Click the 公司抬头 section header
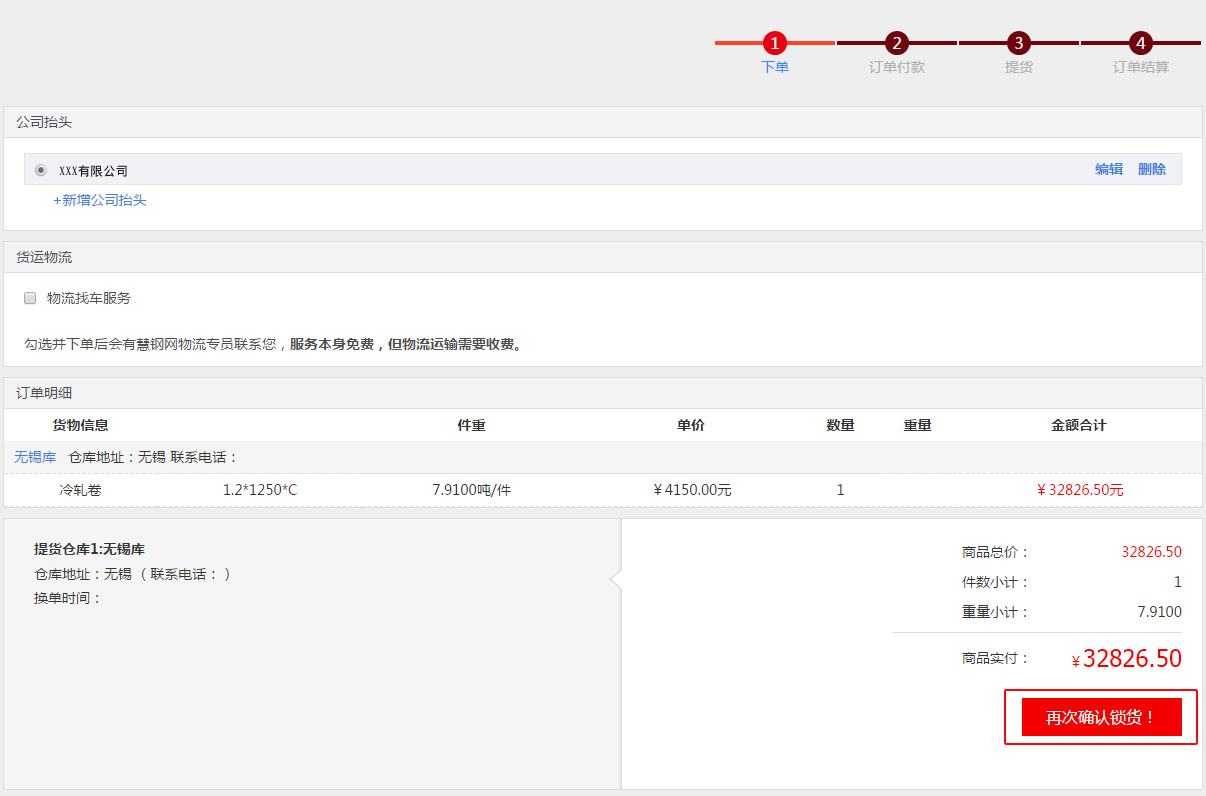Viewport: 1206px width, 796px height. pos(44,122)
